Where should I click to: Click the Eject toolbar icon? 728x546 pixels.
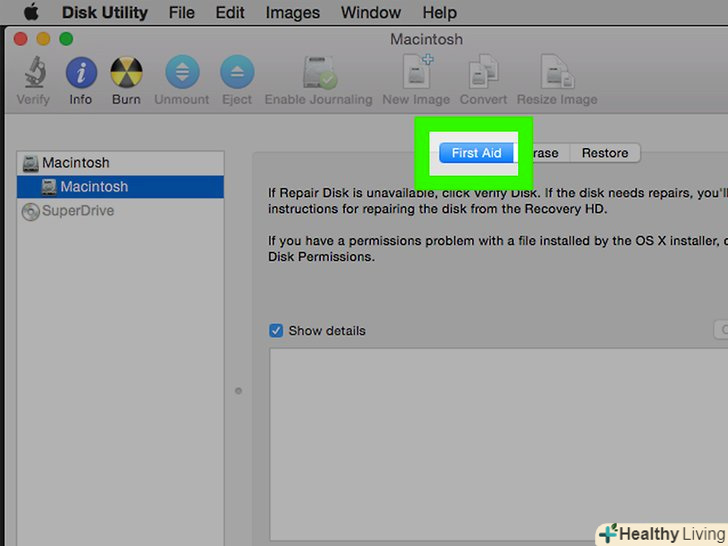[x=237, y=72]
